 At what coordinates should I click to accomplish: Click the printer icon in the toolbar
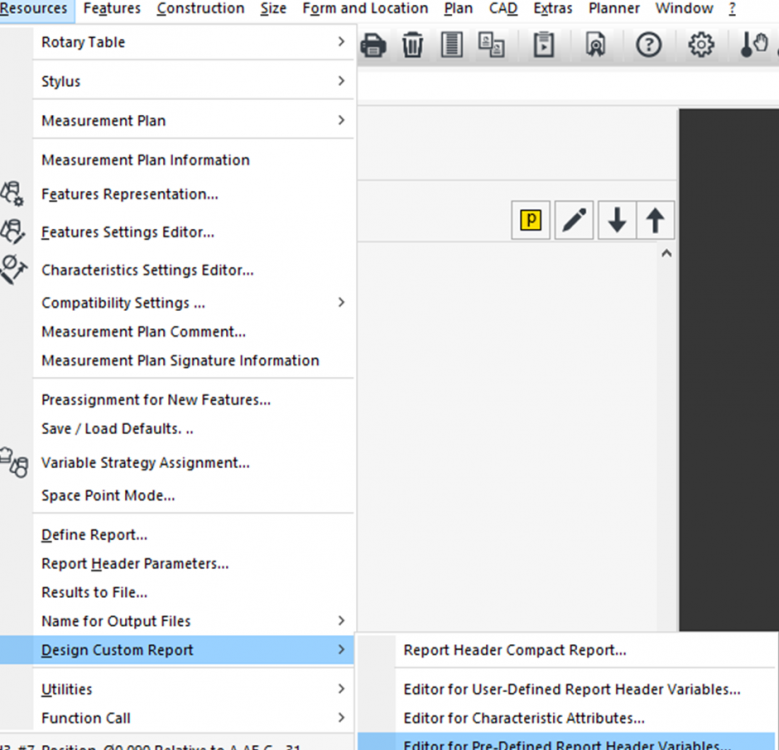(373, 45)
